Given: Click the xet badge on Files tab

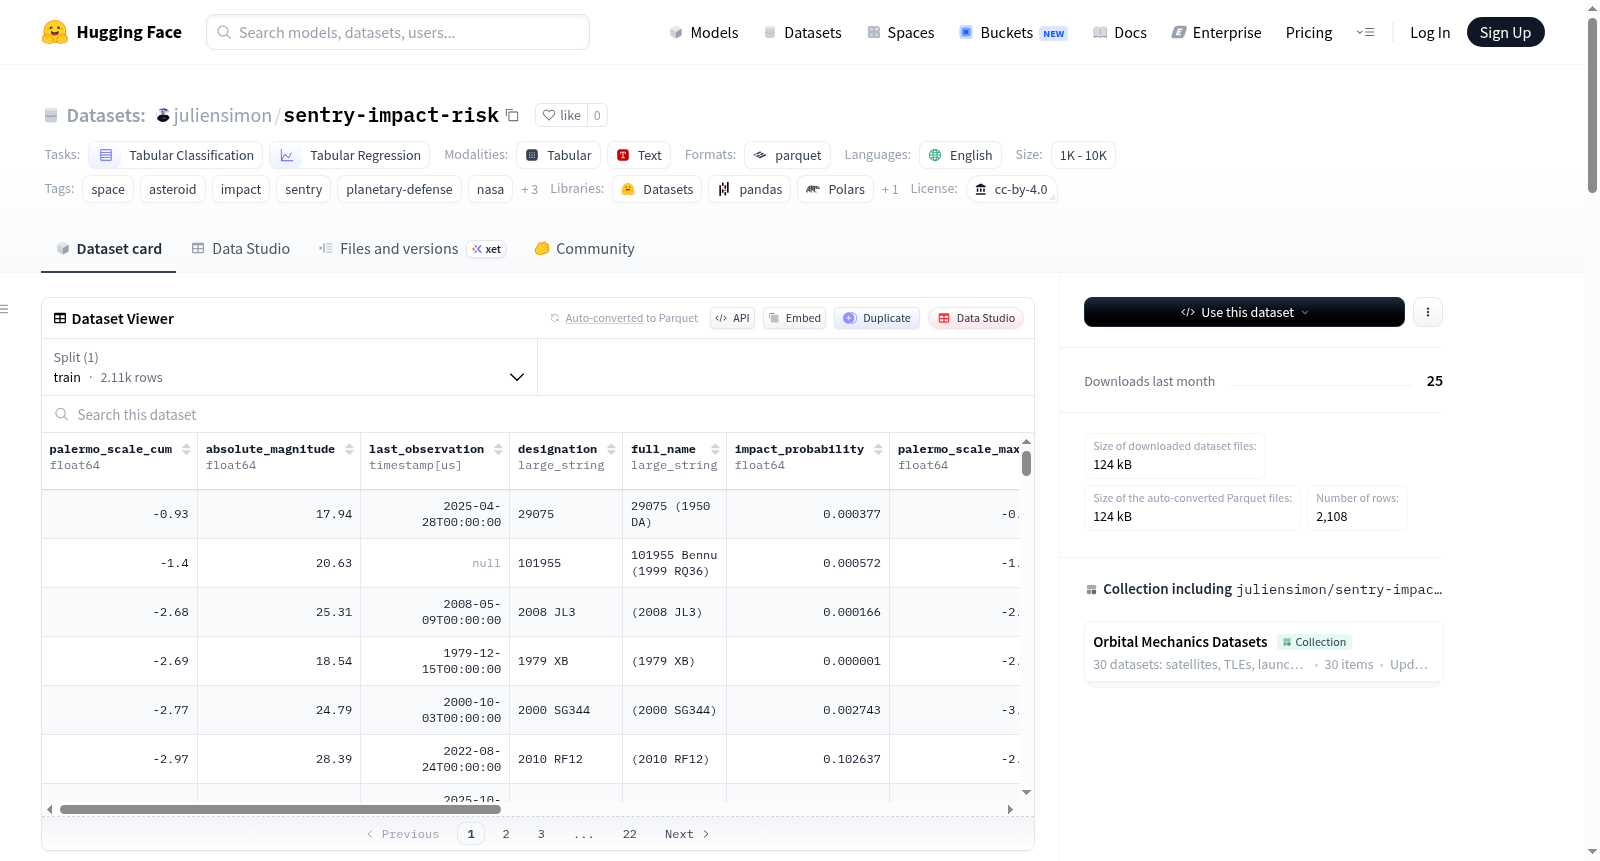Looking at the screenshot, I should point(487,249).
